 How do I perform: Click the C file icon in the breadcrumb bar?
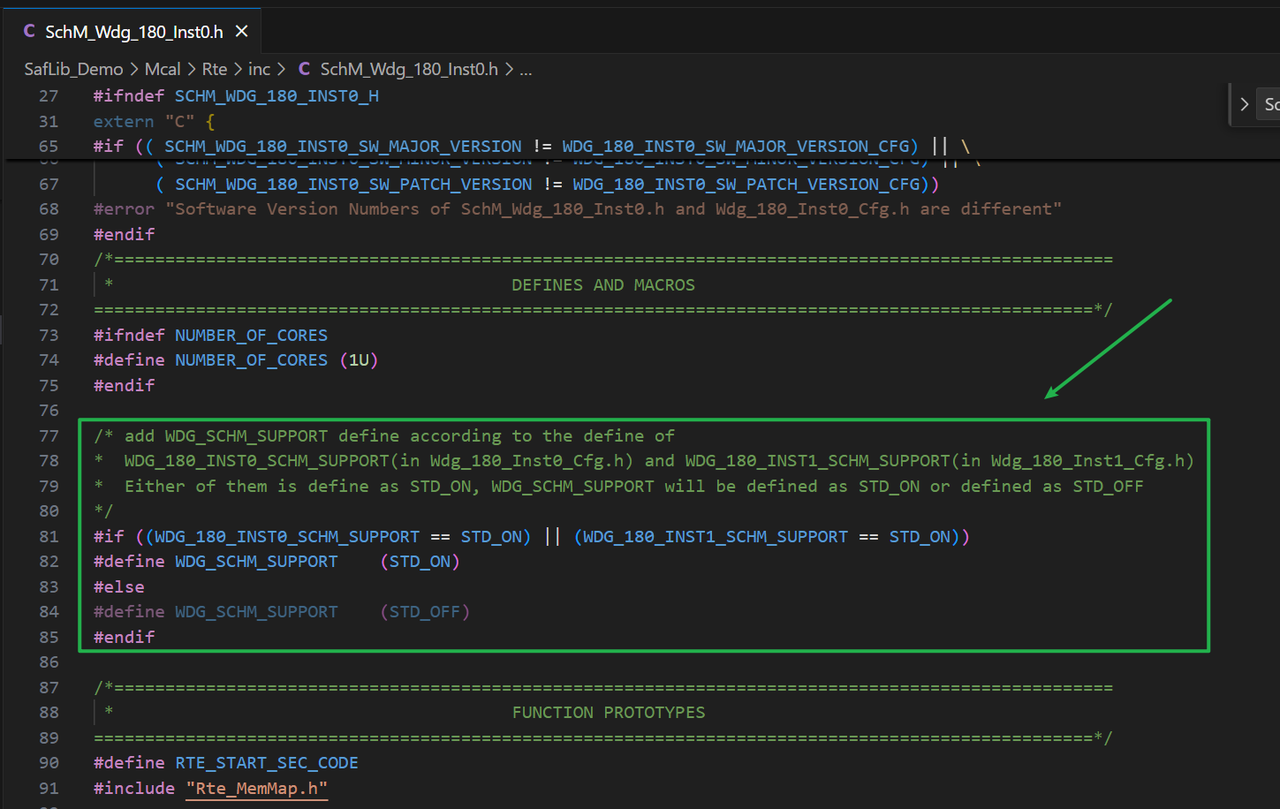pos(304,69)
